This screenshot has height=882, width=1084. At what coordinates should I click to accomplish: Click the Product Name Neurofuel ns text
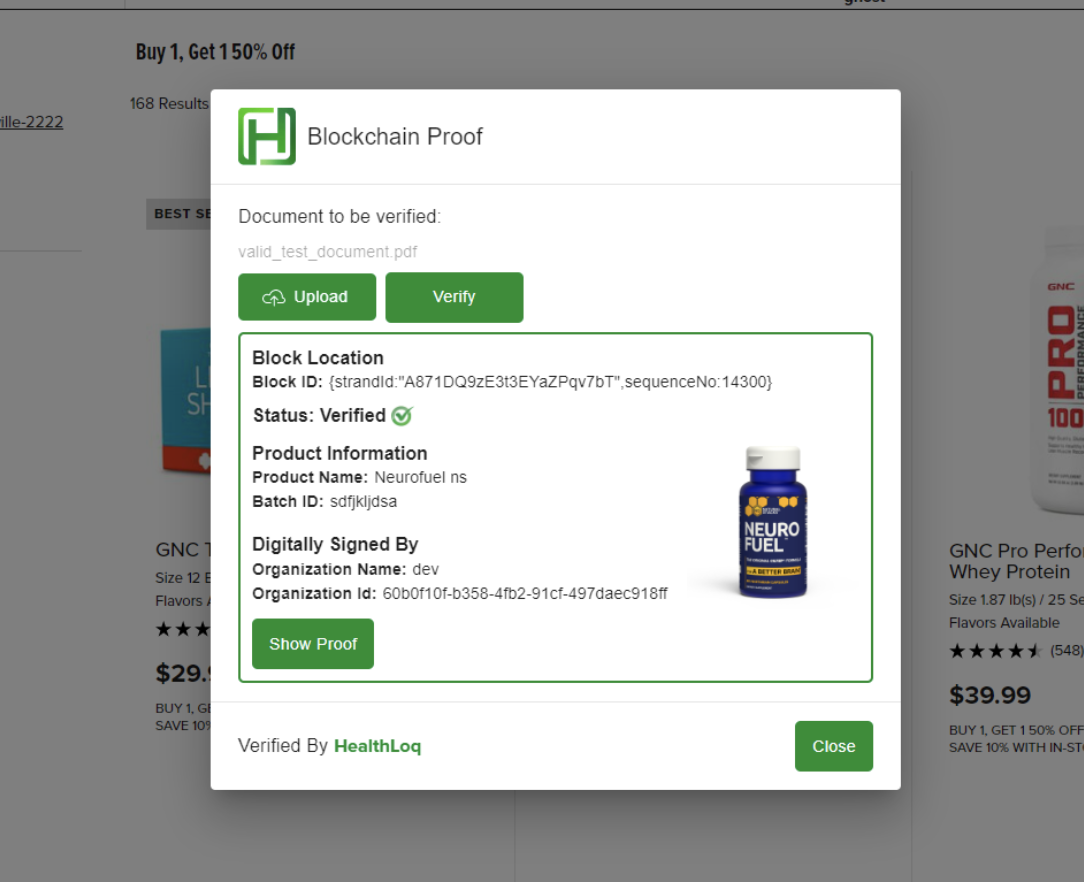359,477
